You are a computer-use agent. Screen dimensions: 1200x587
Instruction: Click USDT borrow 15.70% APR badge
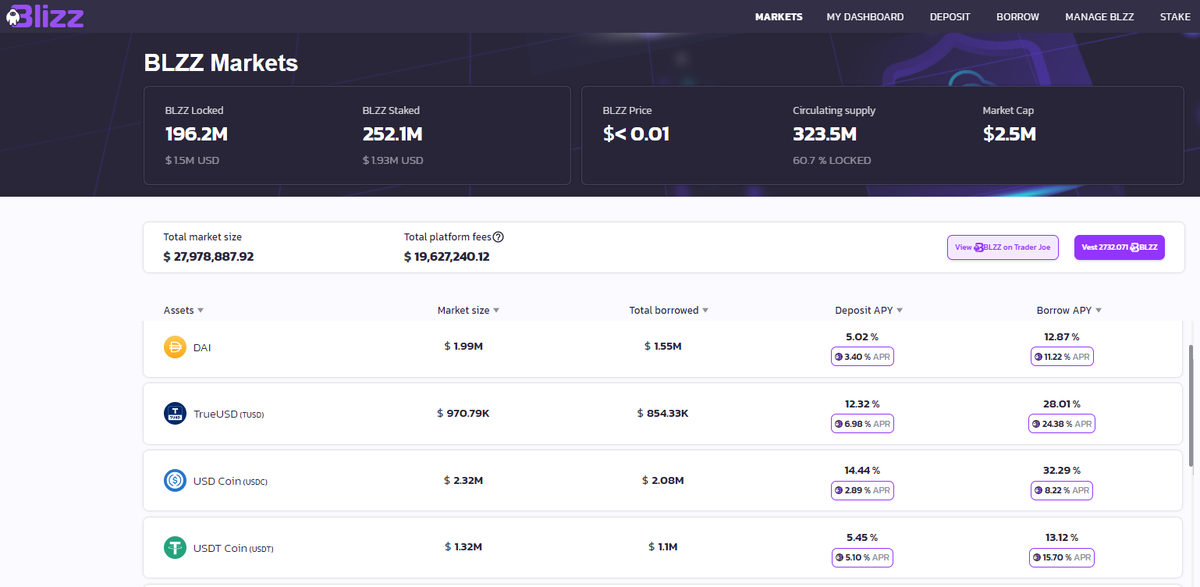tap(1062, 558)
